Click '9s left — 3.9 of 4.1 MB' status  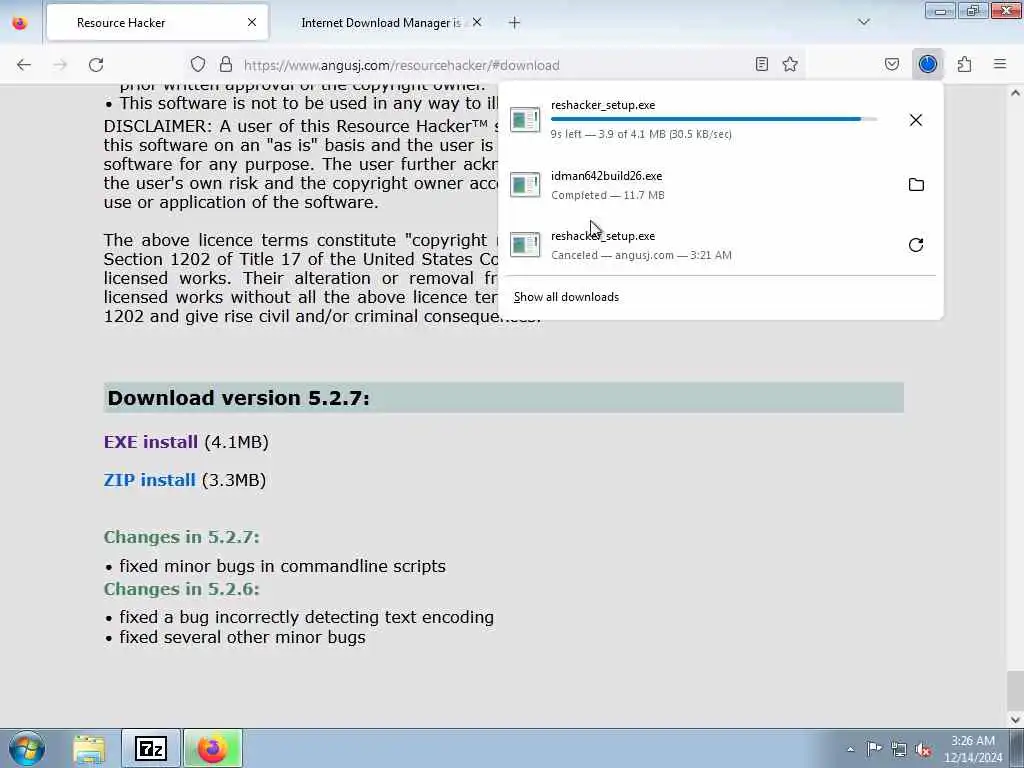(641, 135)
